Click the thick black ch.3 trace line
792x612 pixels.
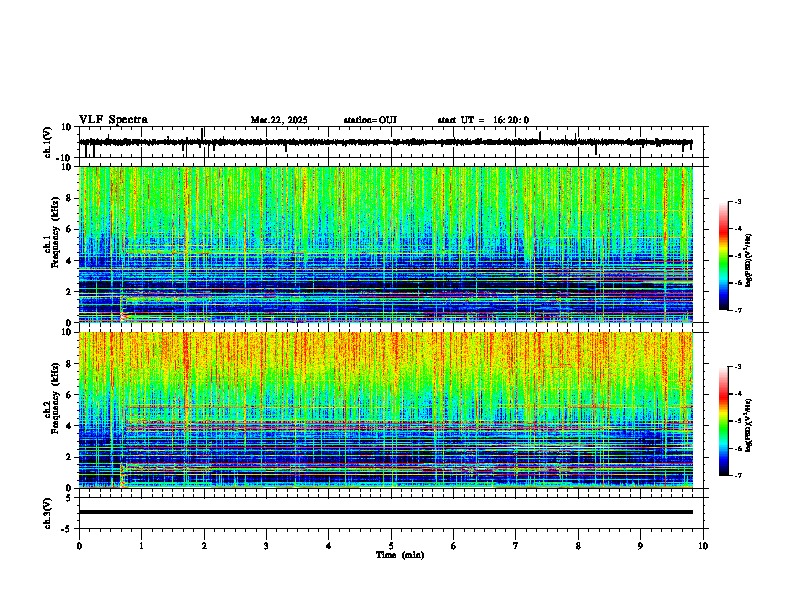click(x=386, y=512)
